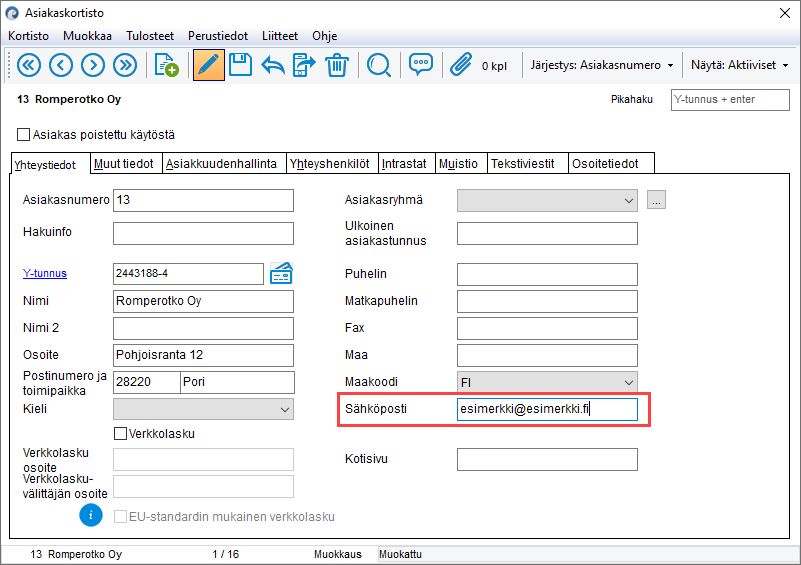
Task: Jump to the last customer record
Action: click(x=125, y=65)
